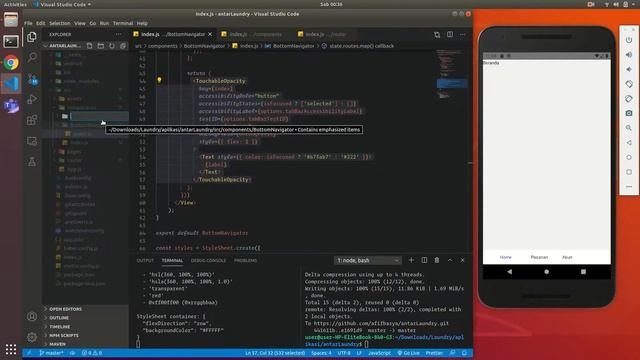Click the emulator volume down button
The height and width of the screenshot is (360, 640).
629,69
